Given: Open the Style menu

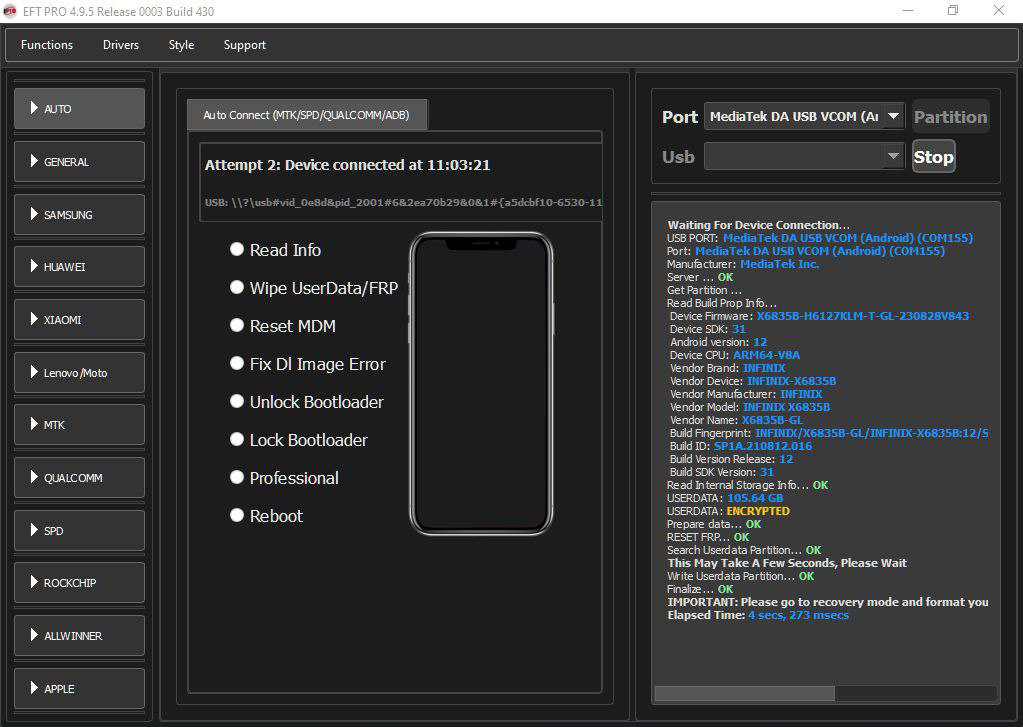Looking at the screenshot, I should 181,45.
